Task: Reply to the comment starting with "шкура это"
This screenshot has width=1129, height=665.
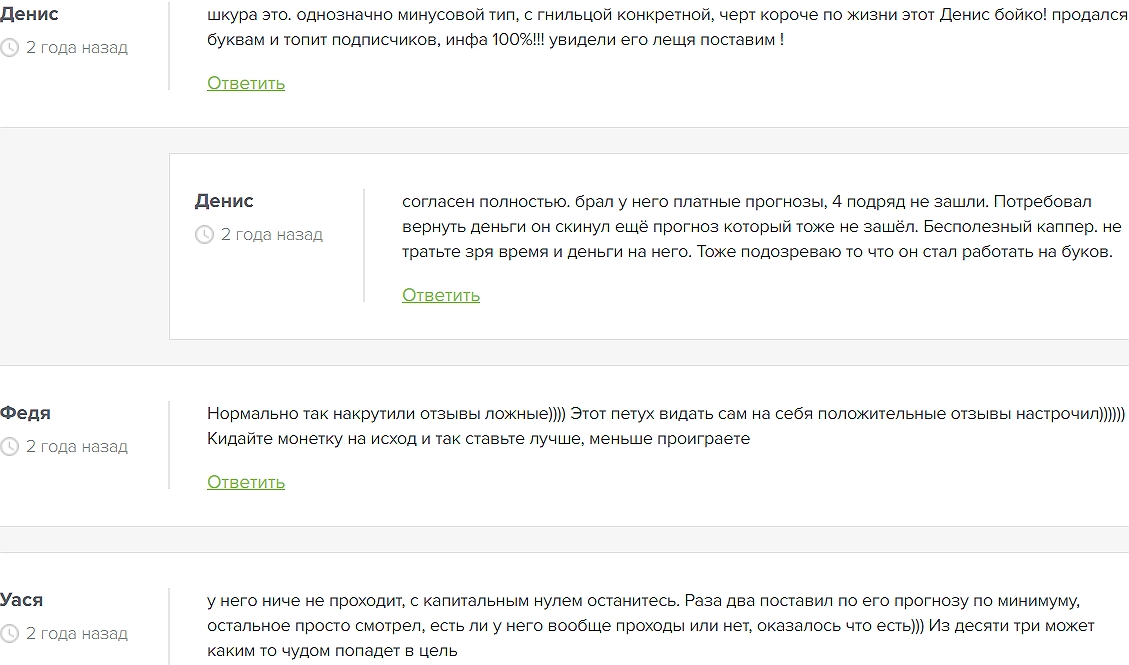Action: 246,83
